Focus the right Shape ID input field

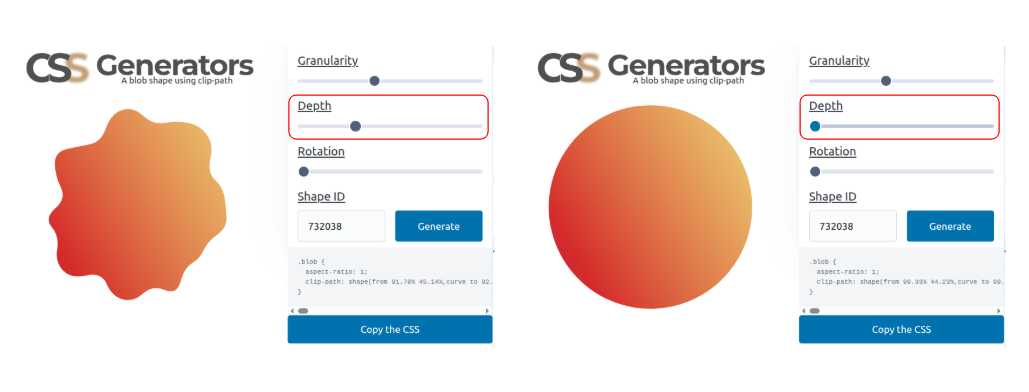coord(852,226)
